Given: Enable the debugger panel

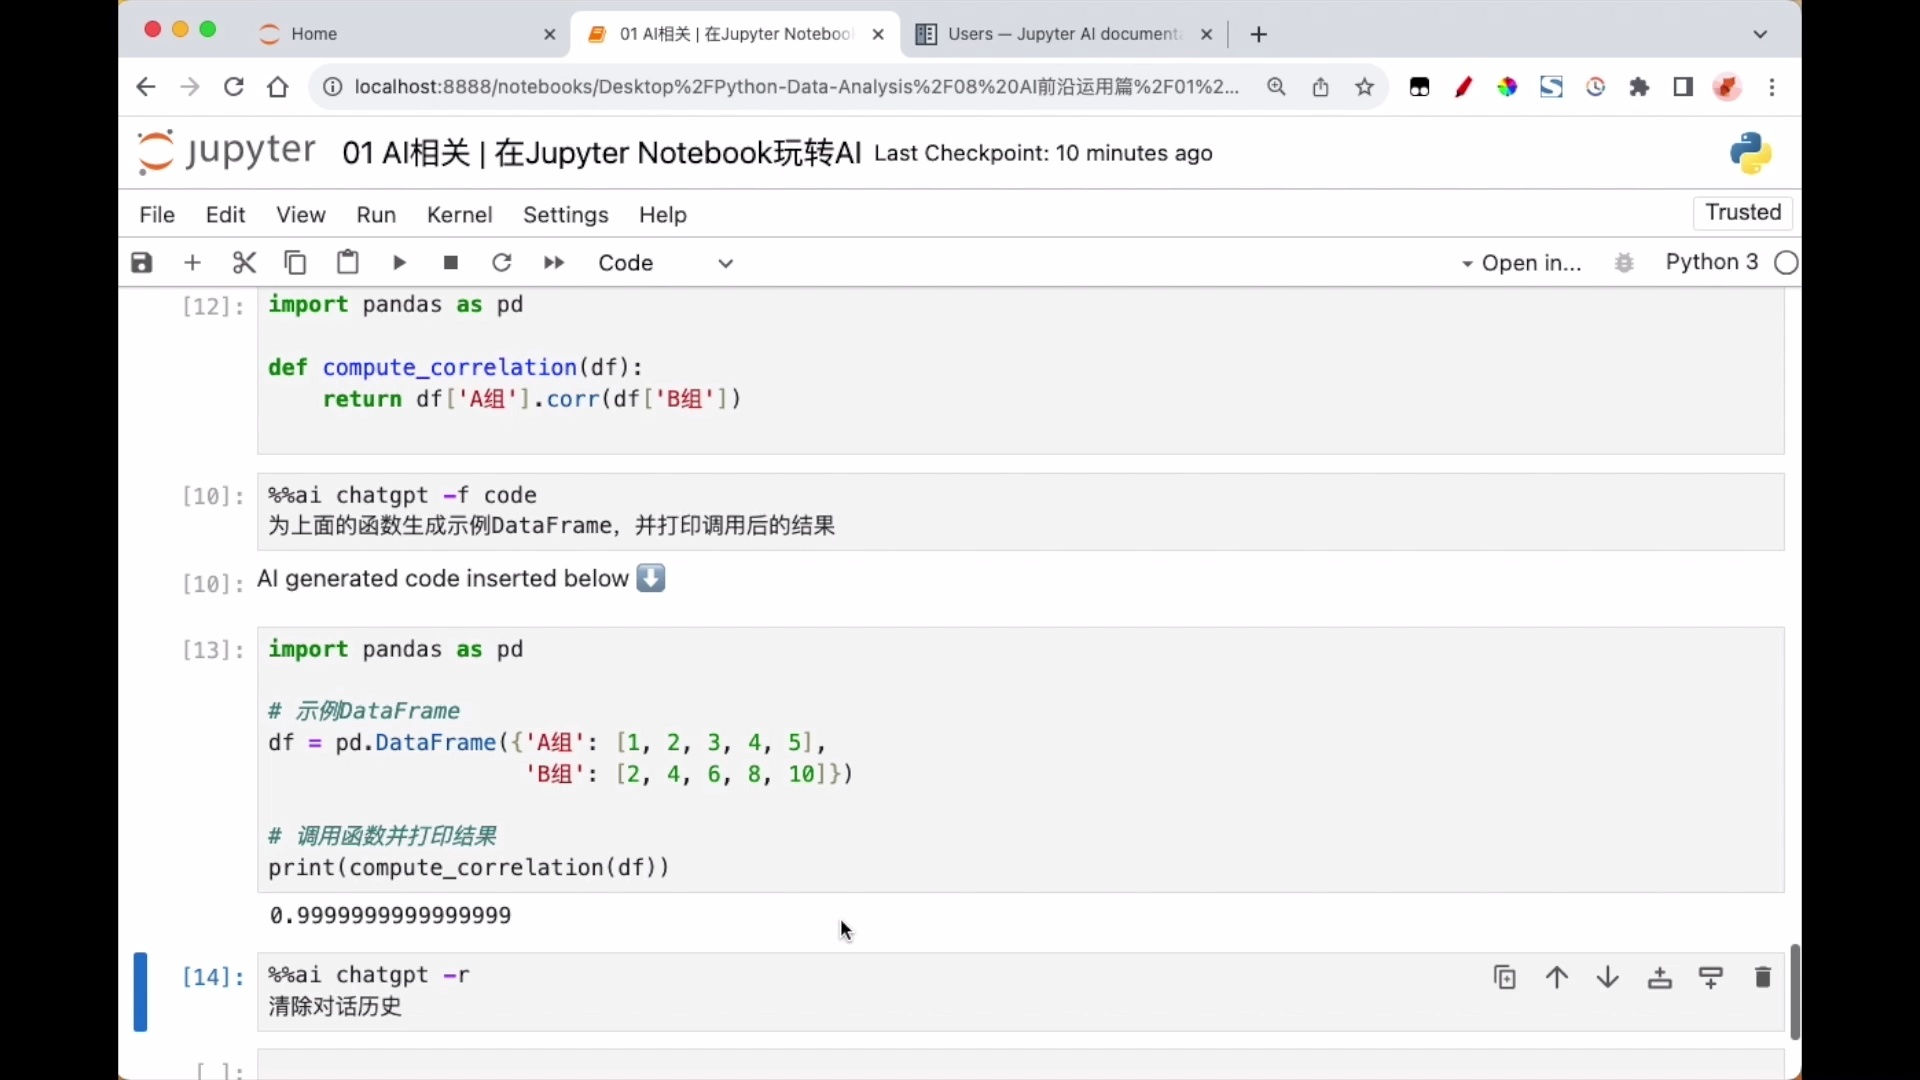Looking at the screenshot, I should [x=1624, y=262].
